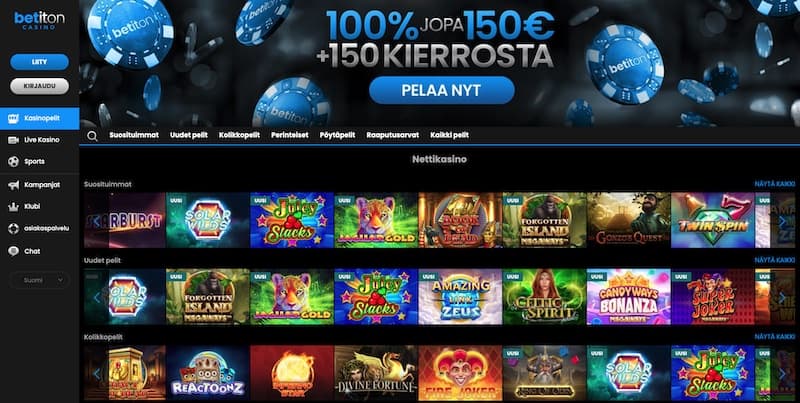Click the PELAA NYT banner button
The image size is (800, 403).
441,90
